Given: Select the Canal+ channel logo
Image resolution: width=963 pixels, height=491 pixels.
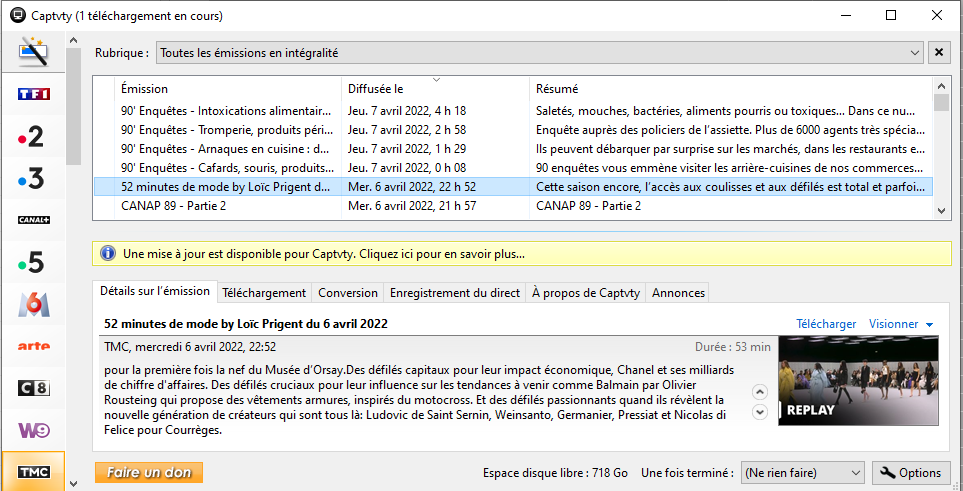Looking at the screenshot, I should (33, 220).
